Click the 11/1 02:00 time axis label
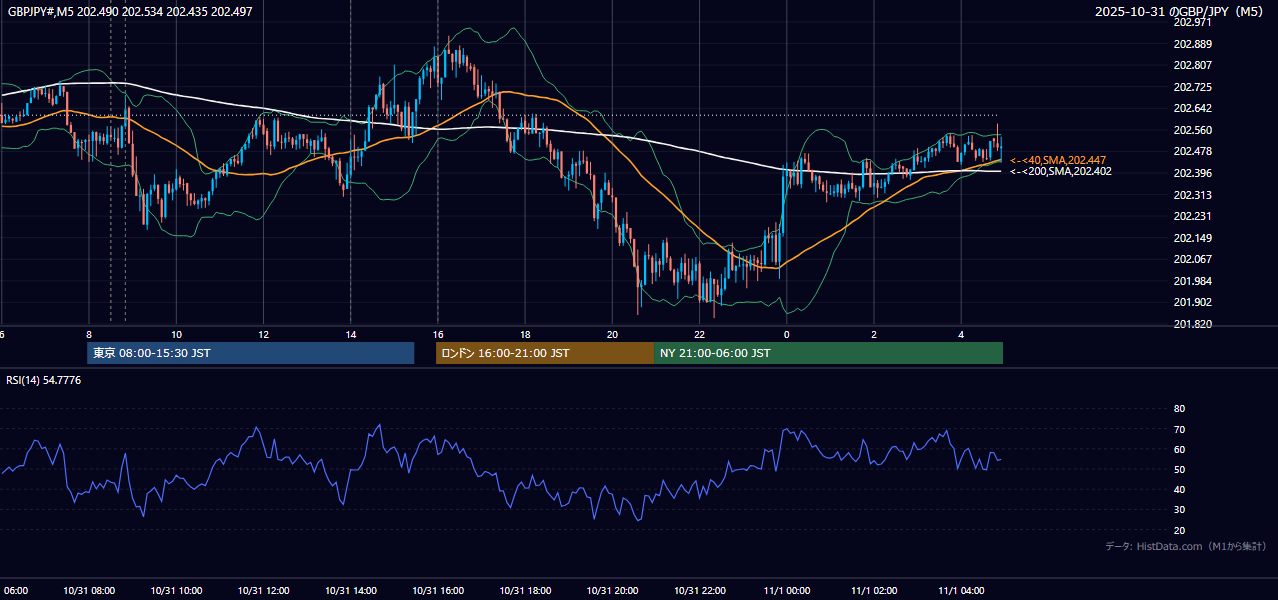This screenshot has width=1278, height=600. pyautogui.click(x=873, y=590)
